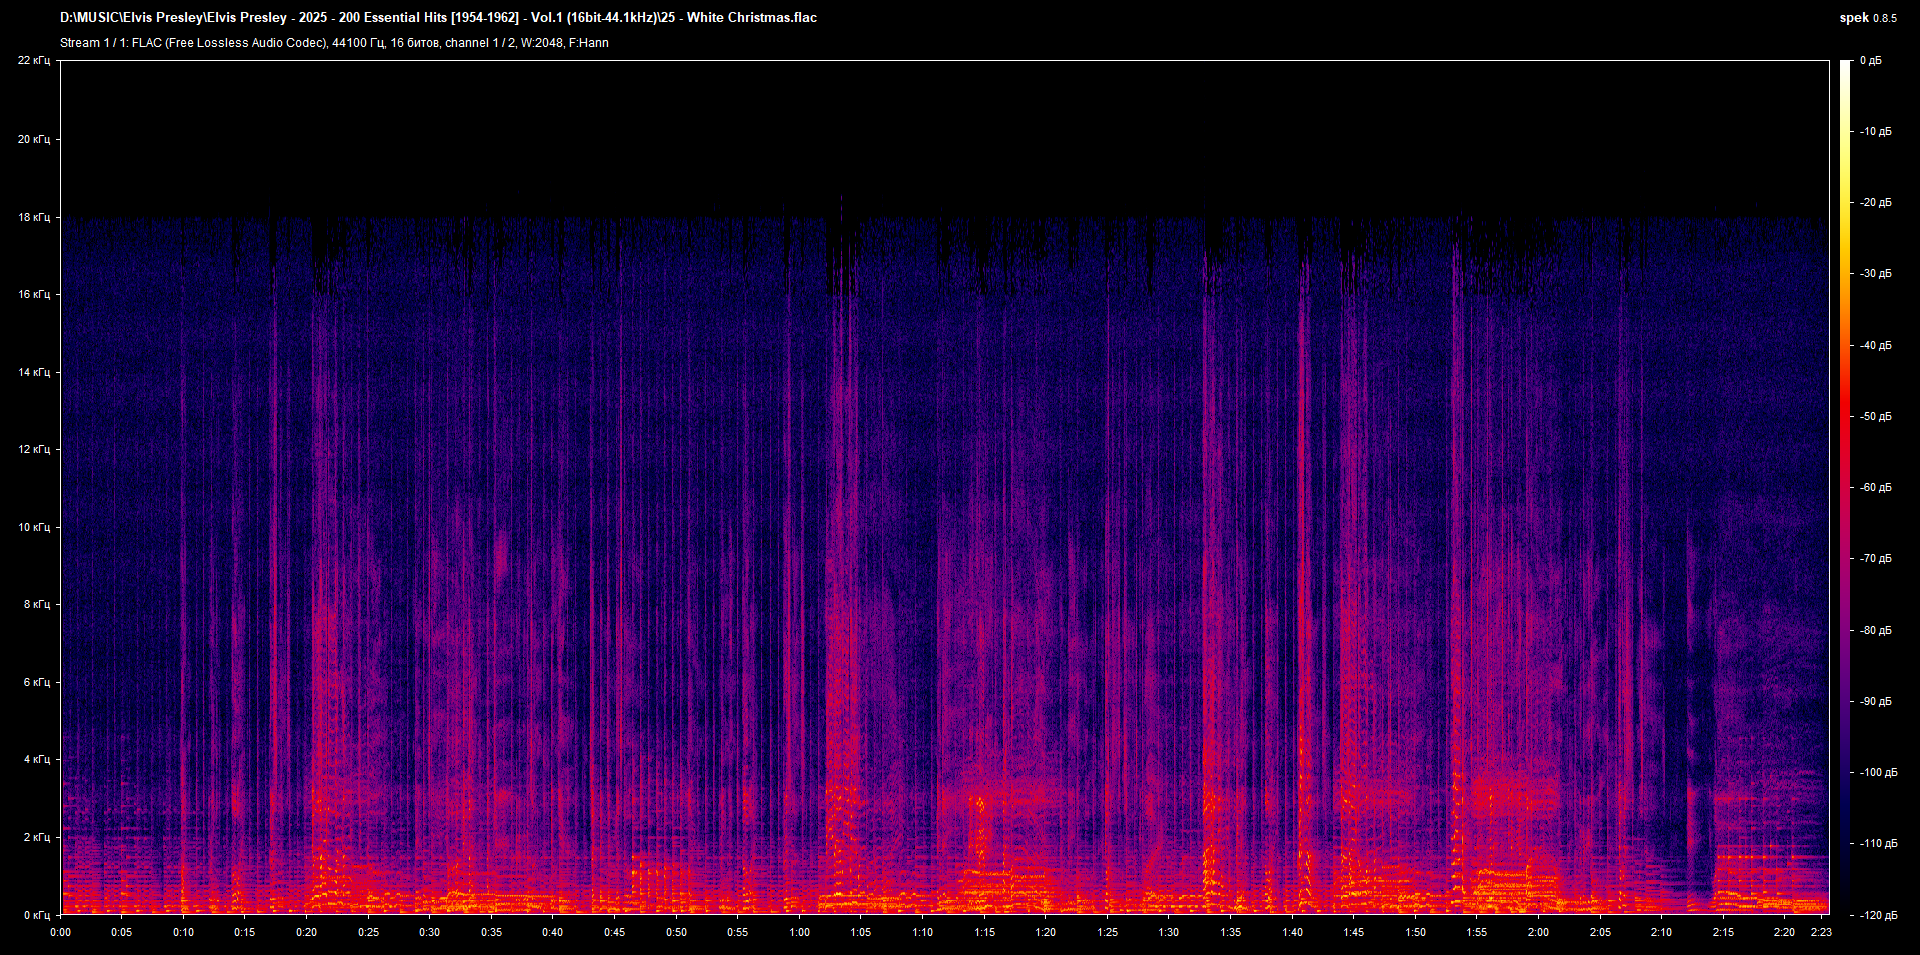Select the 10 кГц frequency axis label
Viewport: 1920px width, 955px height.
[x=33, y=527]
